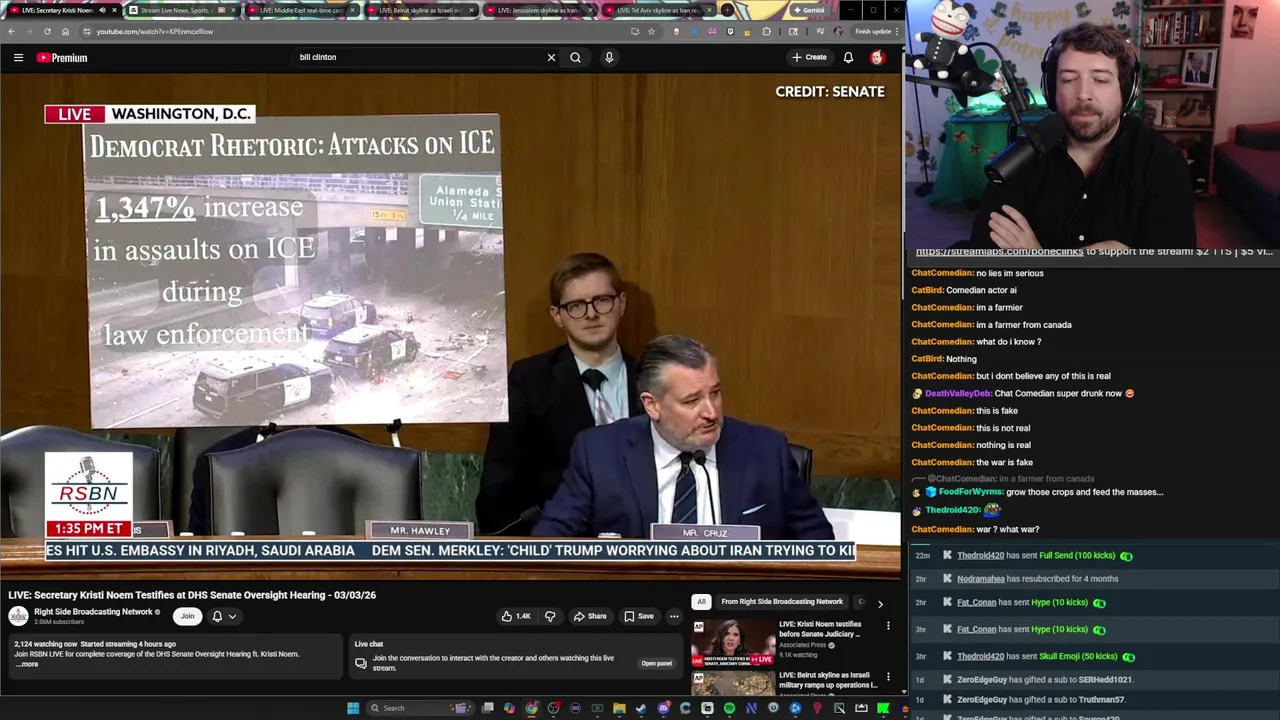Open the browser extensions puzzle icon

pyautogui.click(x=767, y=31)
